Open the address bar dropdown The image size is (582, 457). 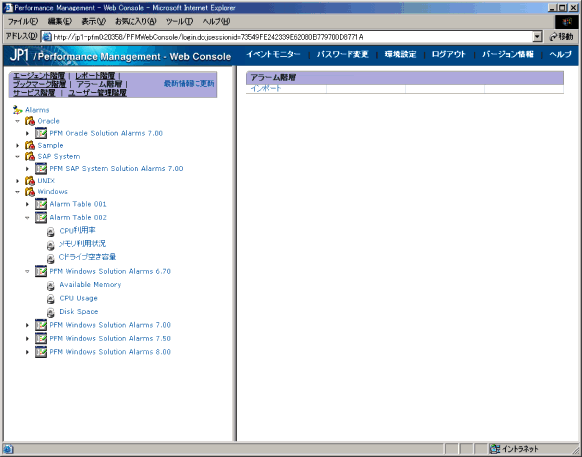coord(537,37)
